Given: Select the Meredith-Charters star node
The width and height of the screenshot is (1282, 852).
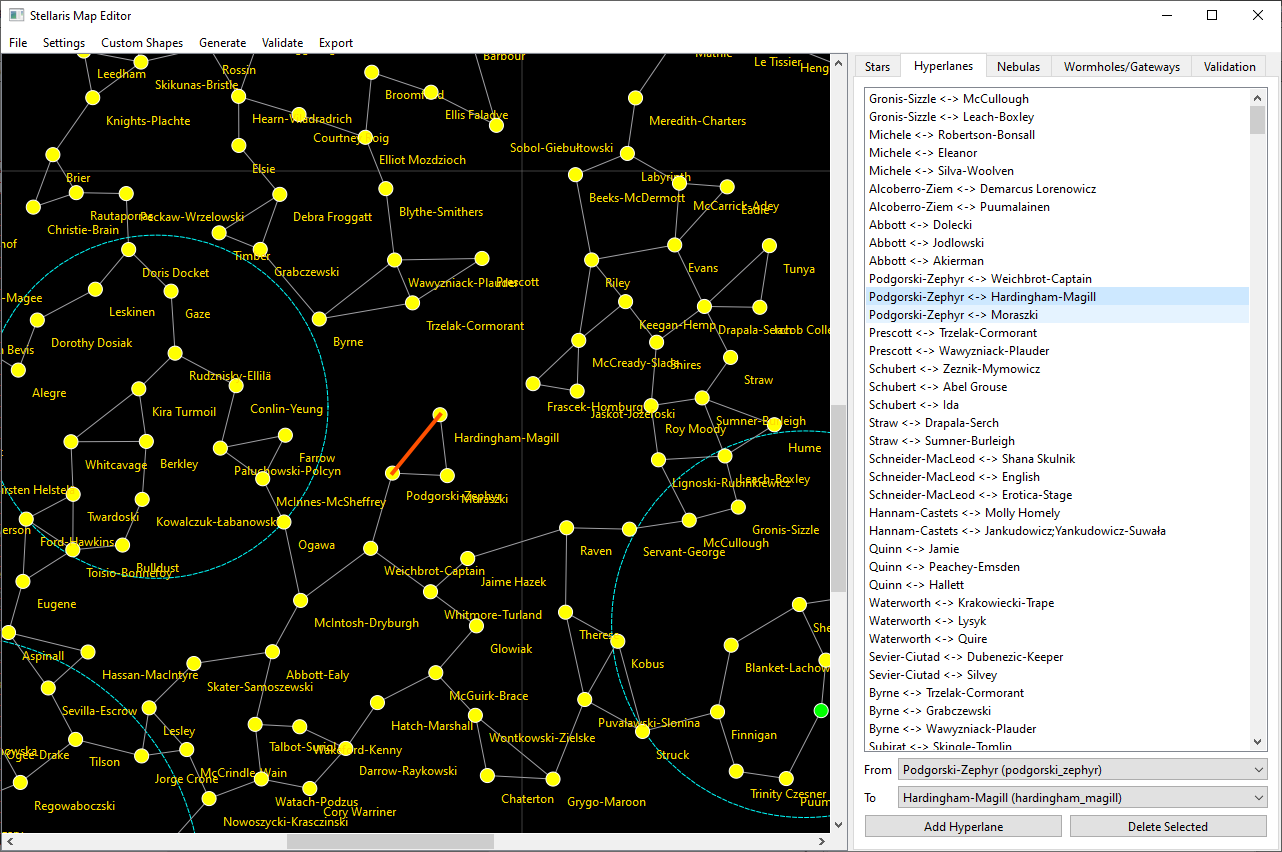Looking at the screenshot, I should click(635, 97).
